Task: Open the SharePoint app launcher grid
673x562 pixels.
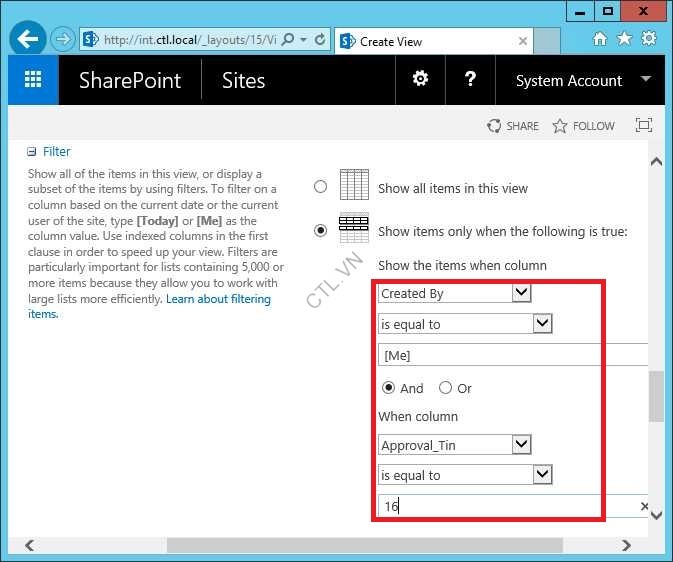Action: click(33, 81)
